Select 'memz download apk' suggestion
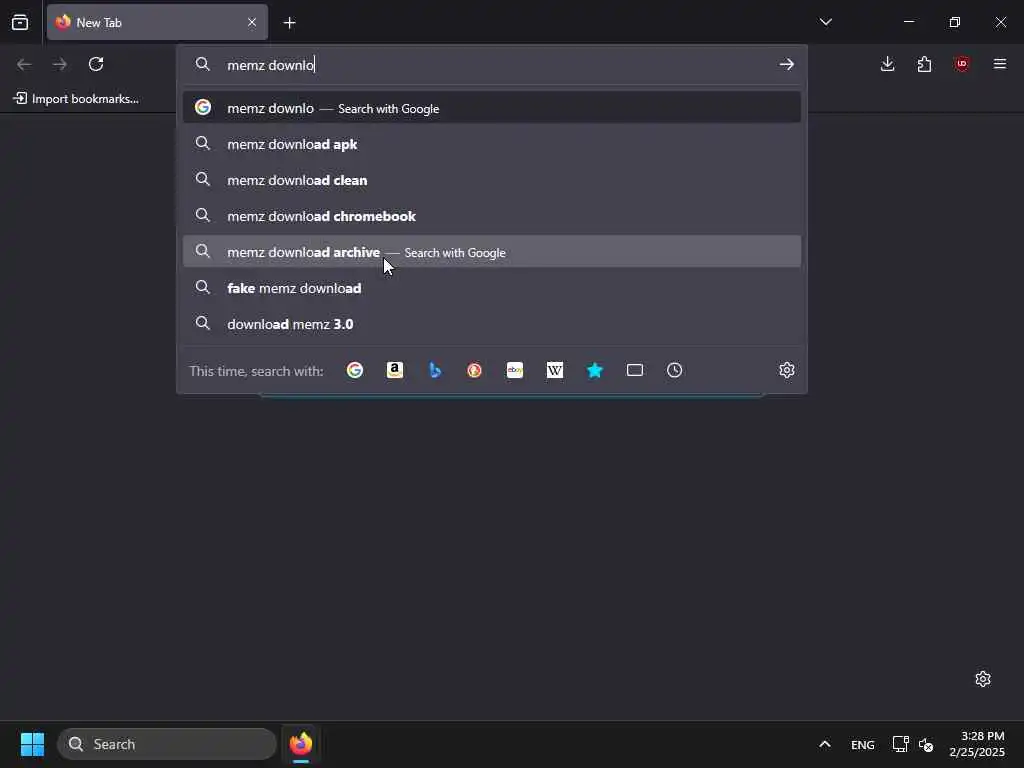The width and height of the screenshot is (1024, 768). [492, 144]
